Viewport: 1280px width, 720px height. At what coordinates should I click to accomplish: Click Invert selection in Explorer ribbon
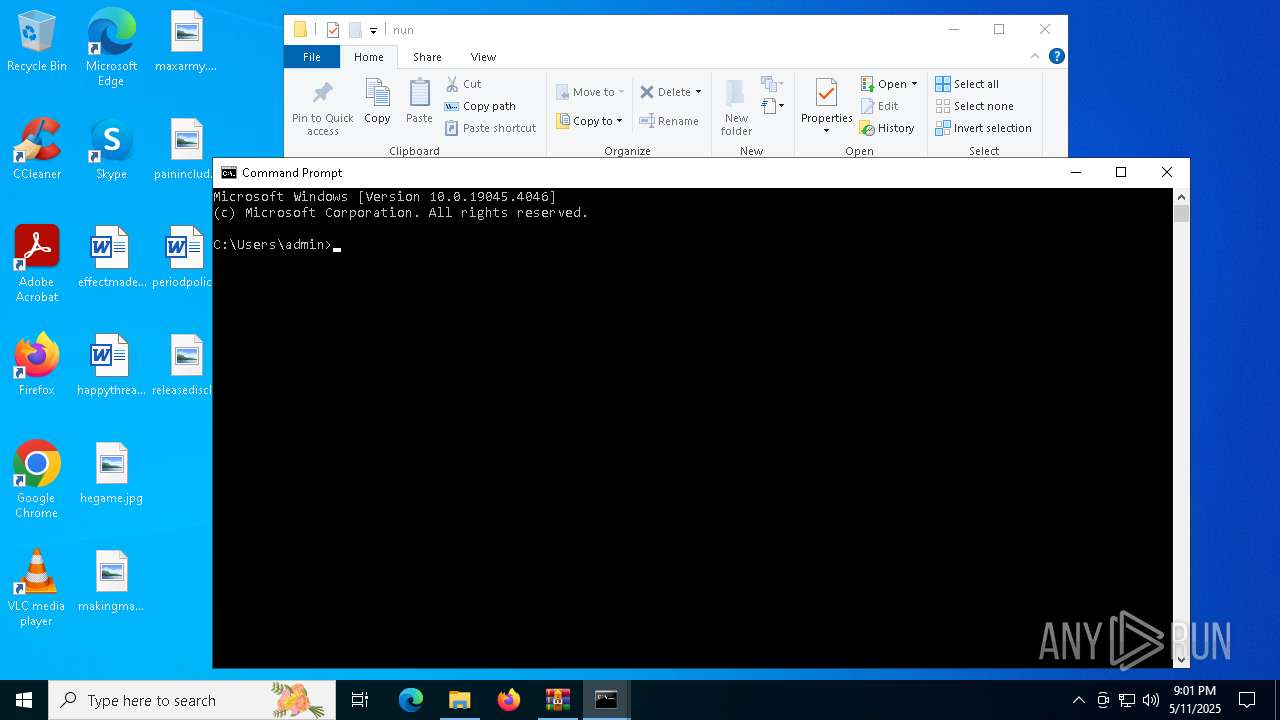tap(984, 128)
